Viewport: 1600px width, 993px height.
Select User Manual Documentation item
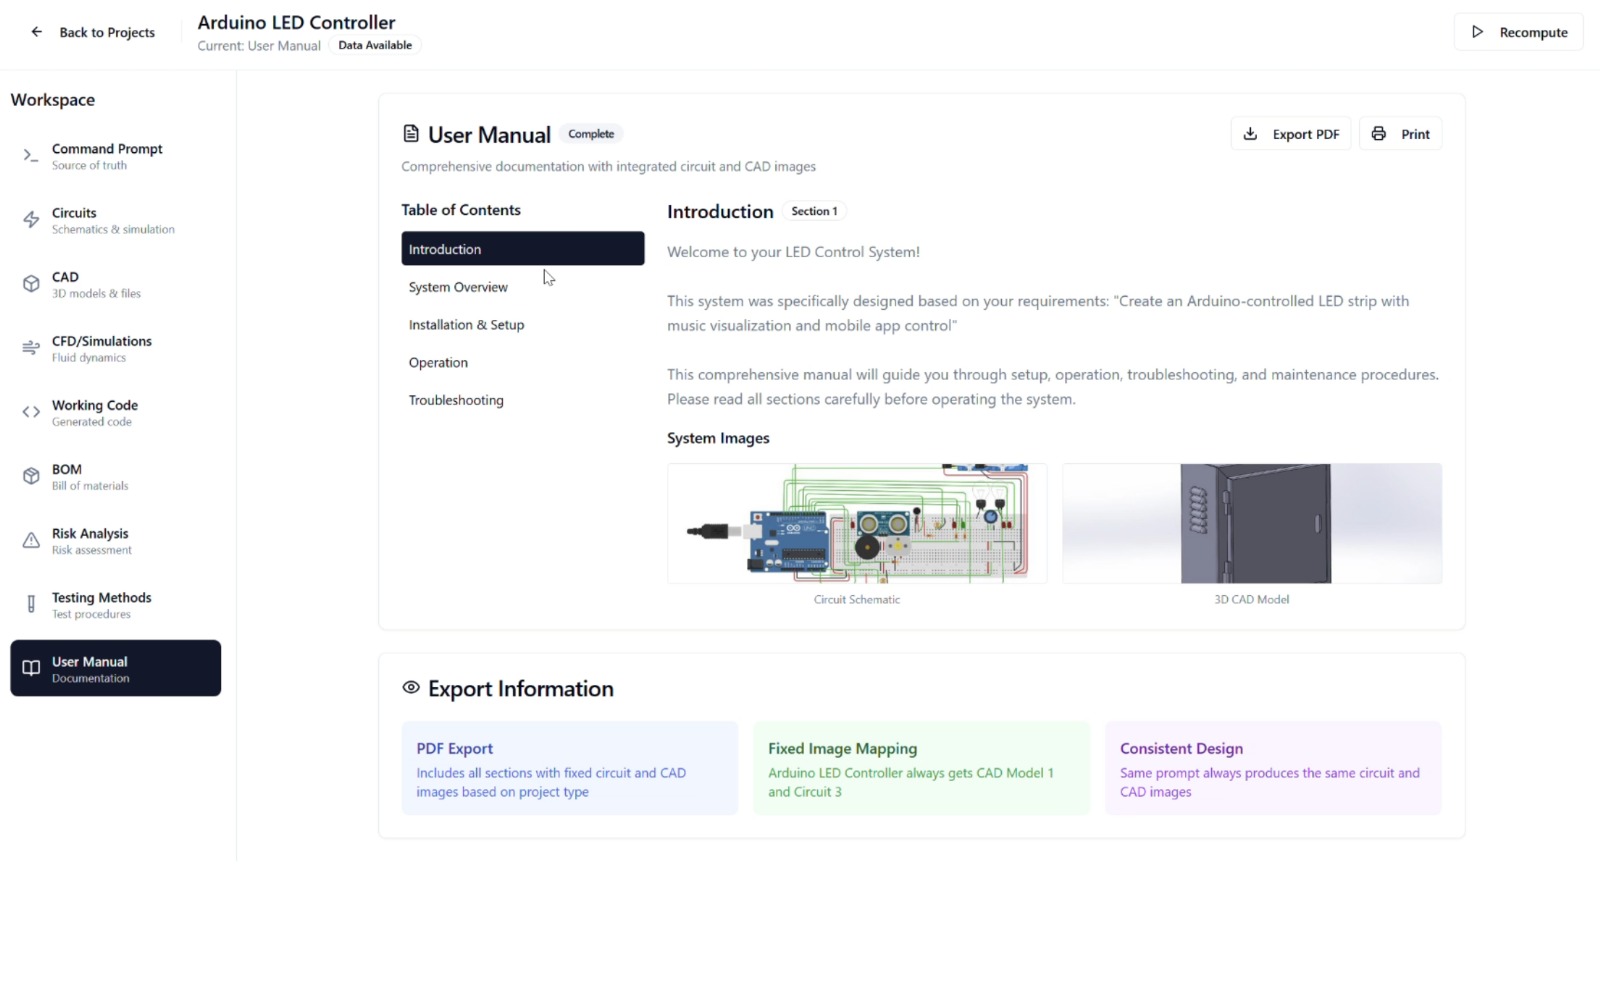click(116, 668)
